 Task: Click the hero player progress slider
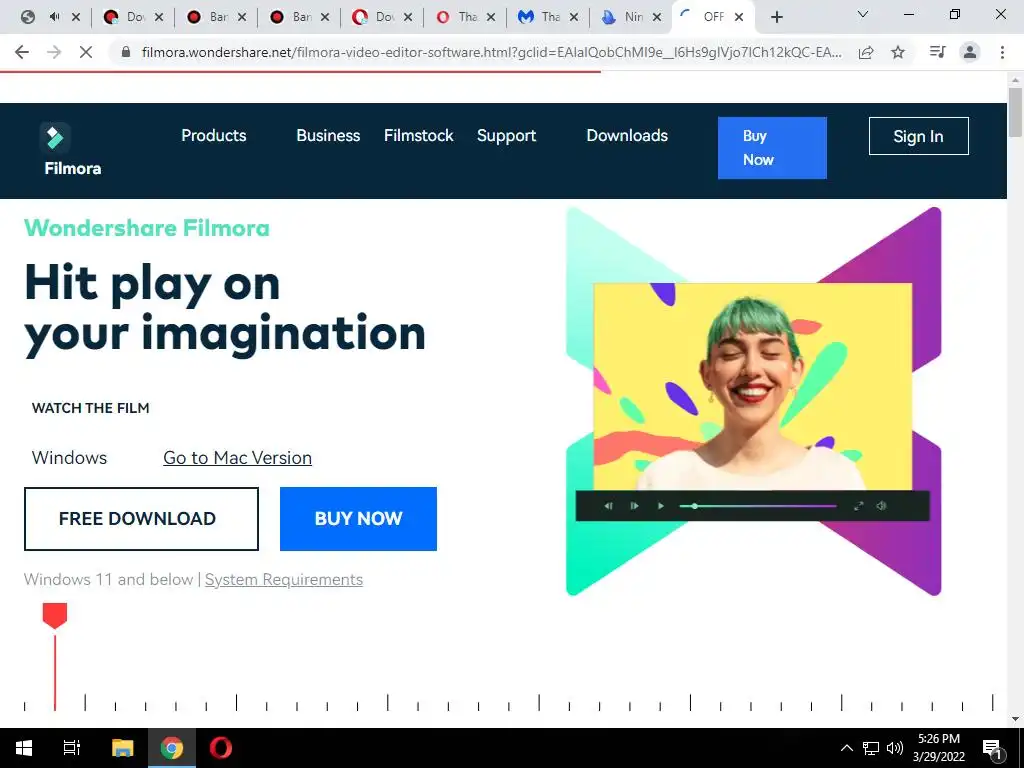point(758,506)
